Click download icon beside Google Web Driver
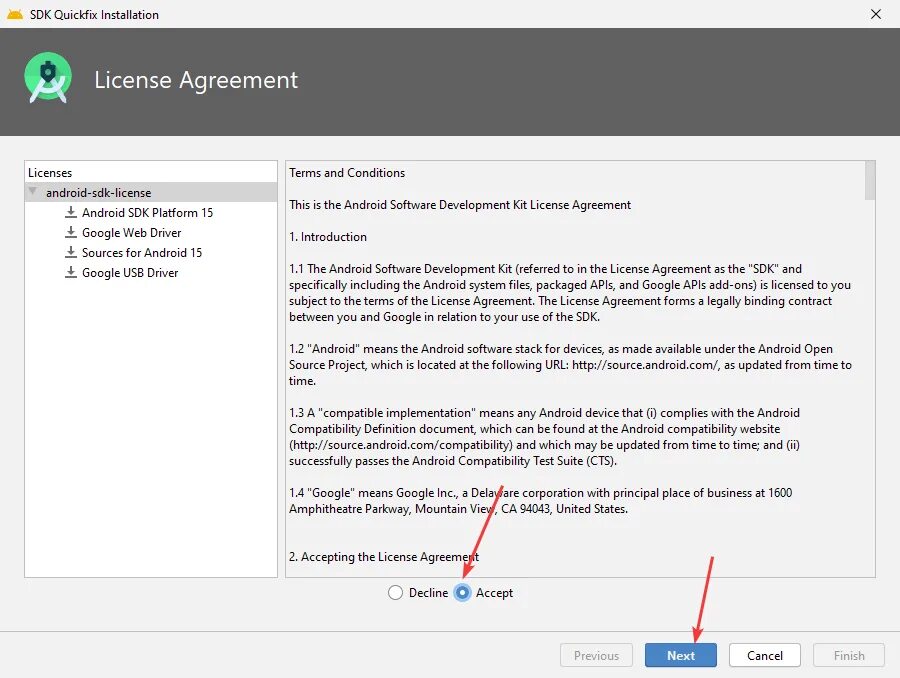Screen dimensions: 900x678 [71, 233]
